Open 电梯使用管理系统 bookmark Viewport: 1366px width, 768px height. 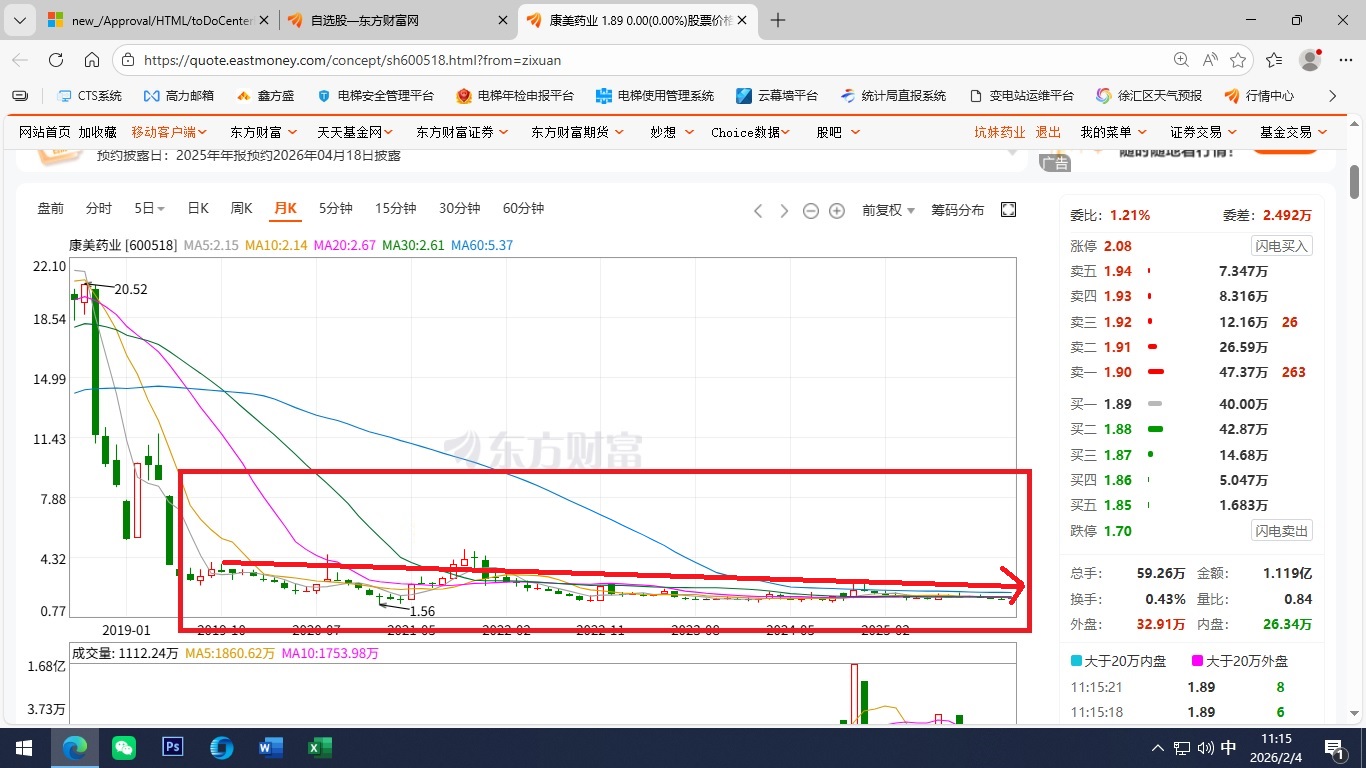coord(655,96)
